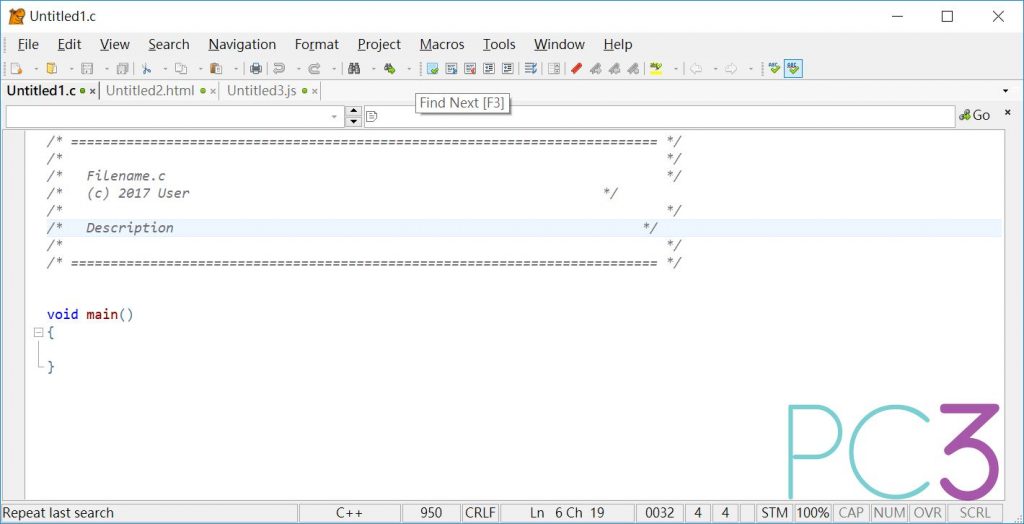This screenshot has width=1024, height=524.
Task: Open the dropdown arrow beside the Paste icon
Action: point(236,69)
